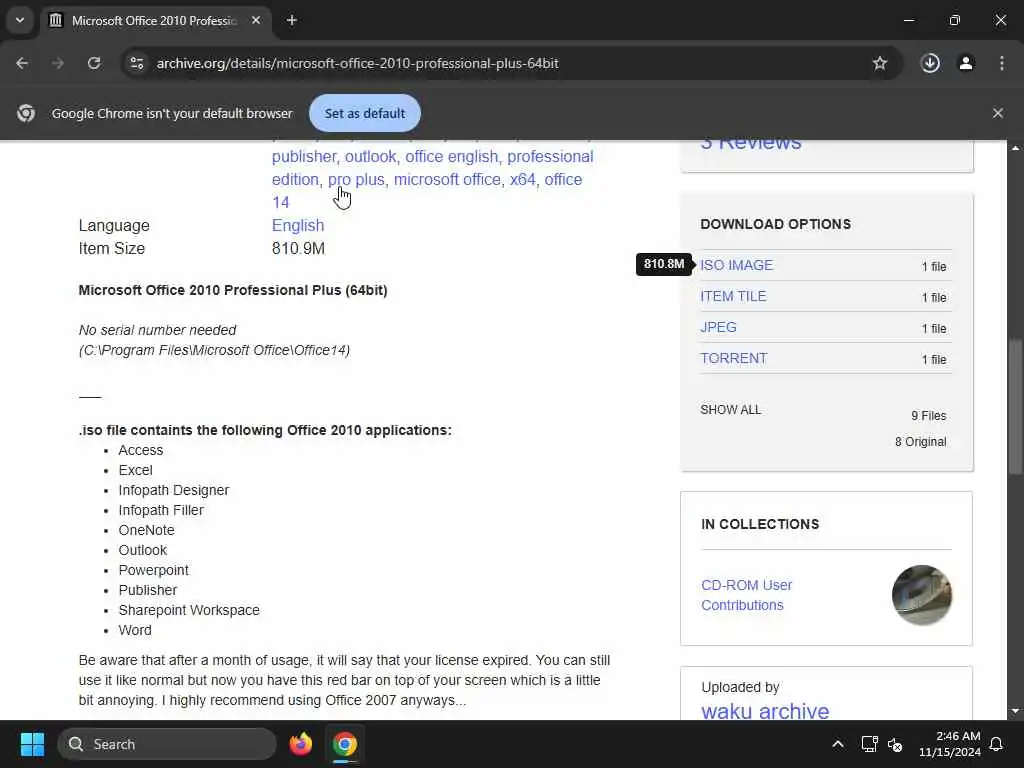The height and width of the screenshot is (768, 1024).
Task: Click the taskbar Search box
Action: tap(167, 744)
